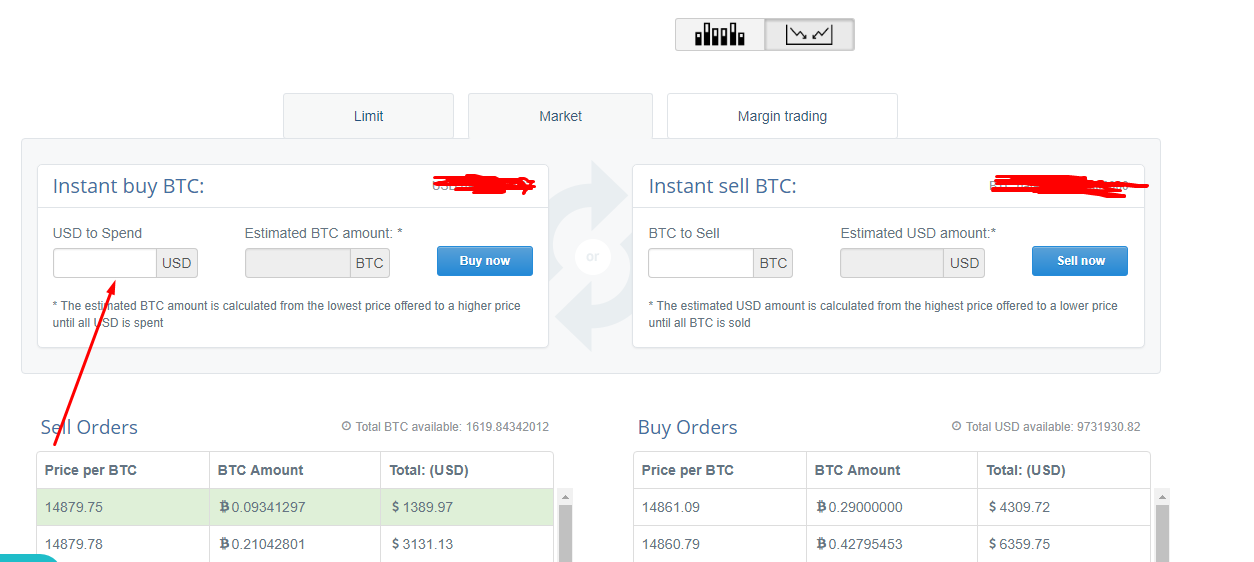Focus the USD to Spend input field
Image resolution: width=1254 pixels, height=562 pixels.
[x=105, y=263]
